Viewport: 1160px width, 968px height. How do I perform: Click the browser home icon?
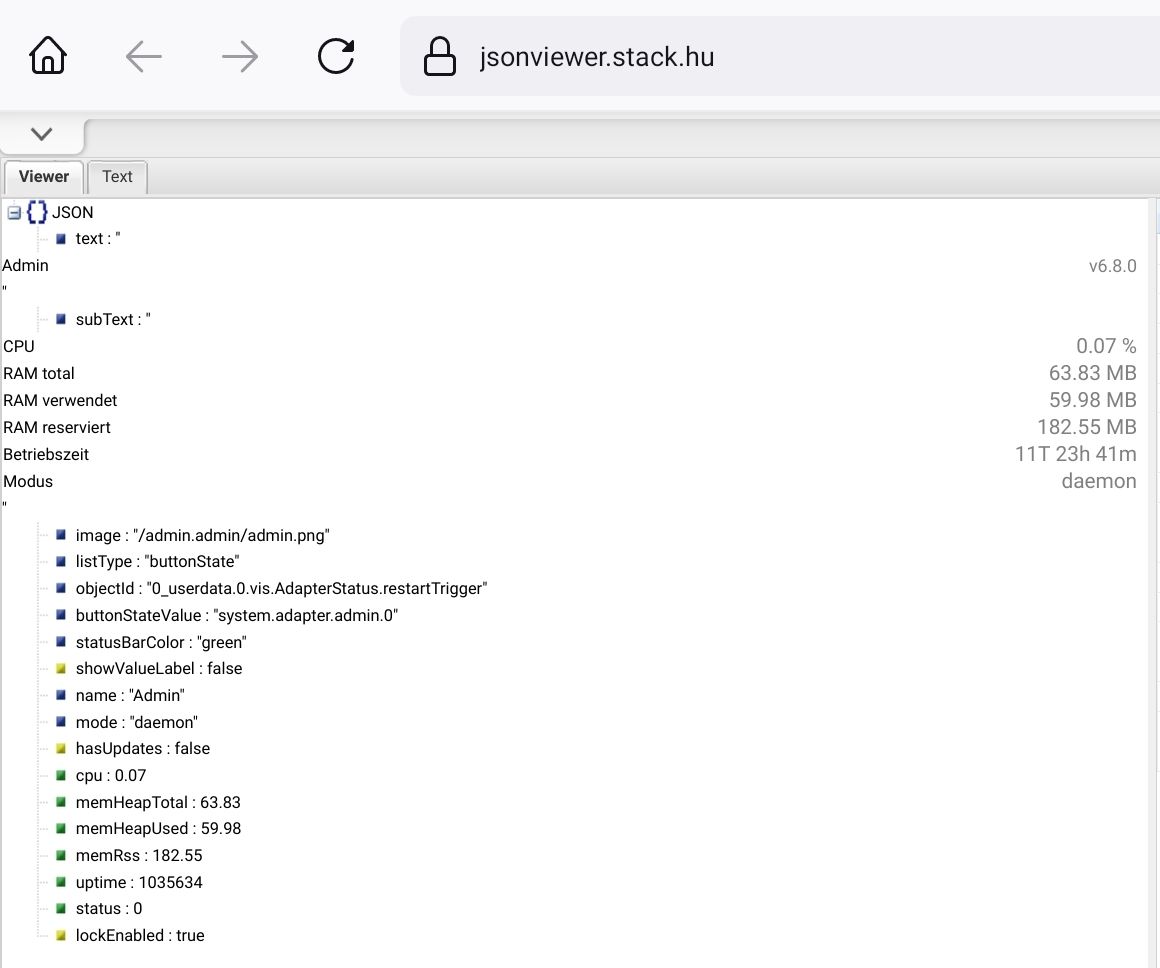48,56
